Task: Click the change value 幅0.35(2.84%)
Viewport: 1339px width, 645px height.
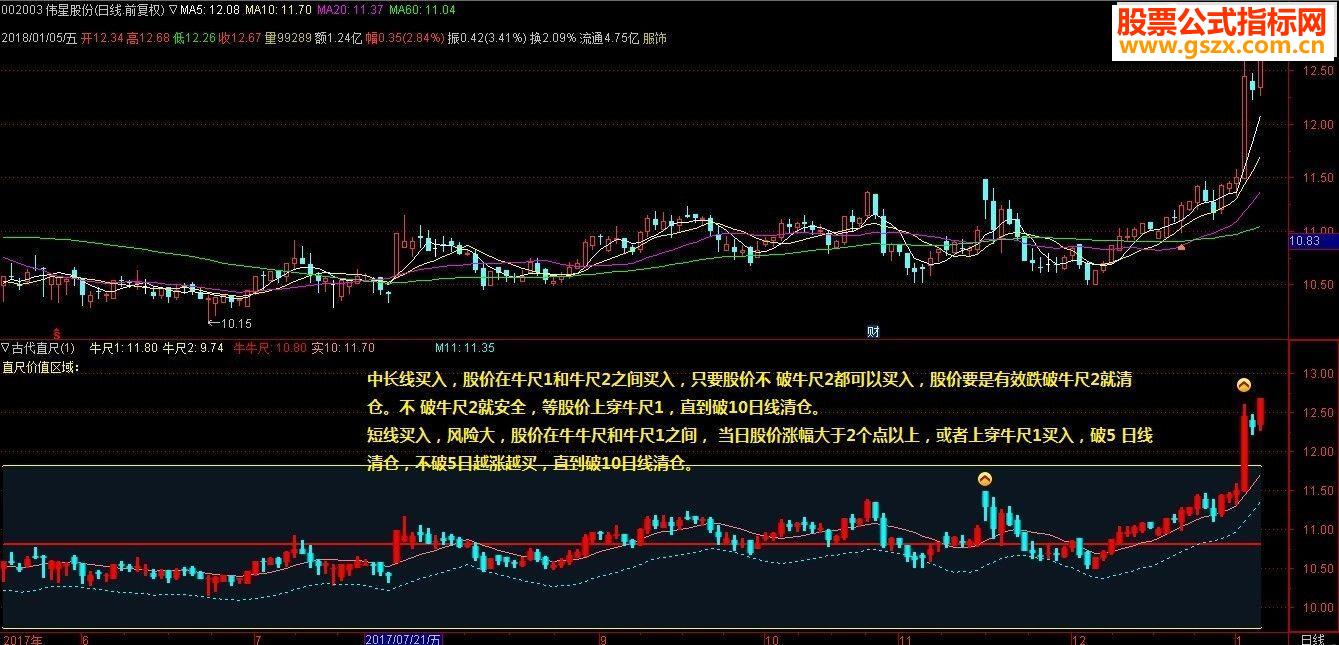Action: (404, 38)
